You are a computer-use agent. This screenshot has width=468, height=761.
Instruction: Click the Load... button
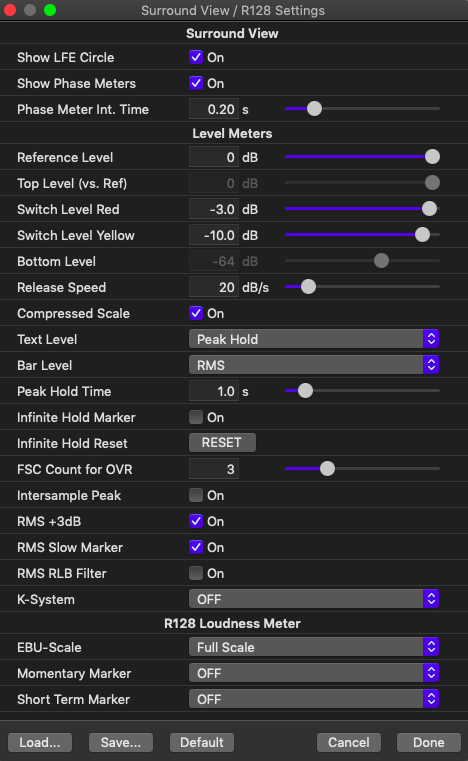pyautogui.click(x=40, y=742)
